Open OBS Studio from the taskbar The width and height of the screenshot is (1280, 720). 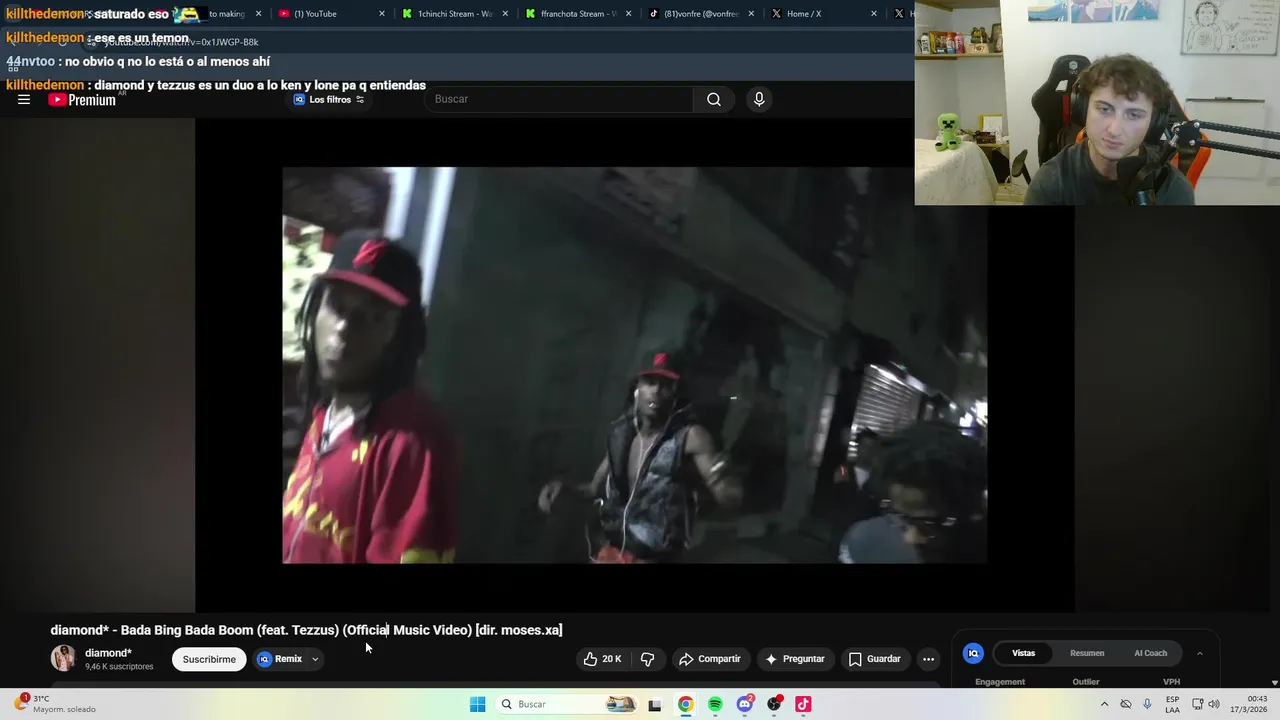pyautogui.click(x=774, y=704)
